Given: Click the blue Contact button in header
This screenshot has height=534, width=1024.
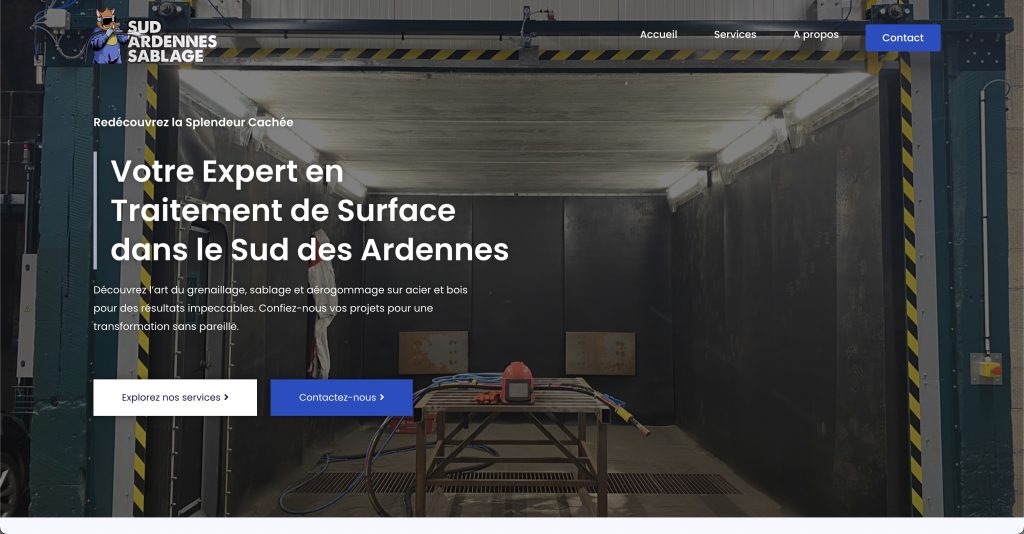Looking at the screenshot, I should point(903,38).
